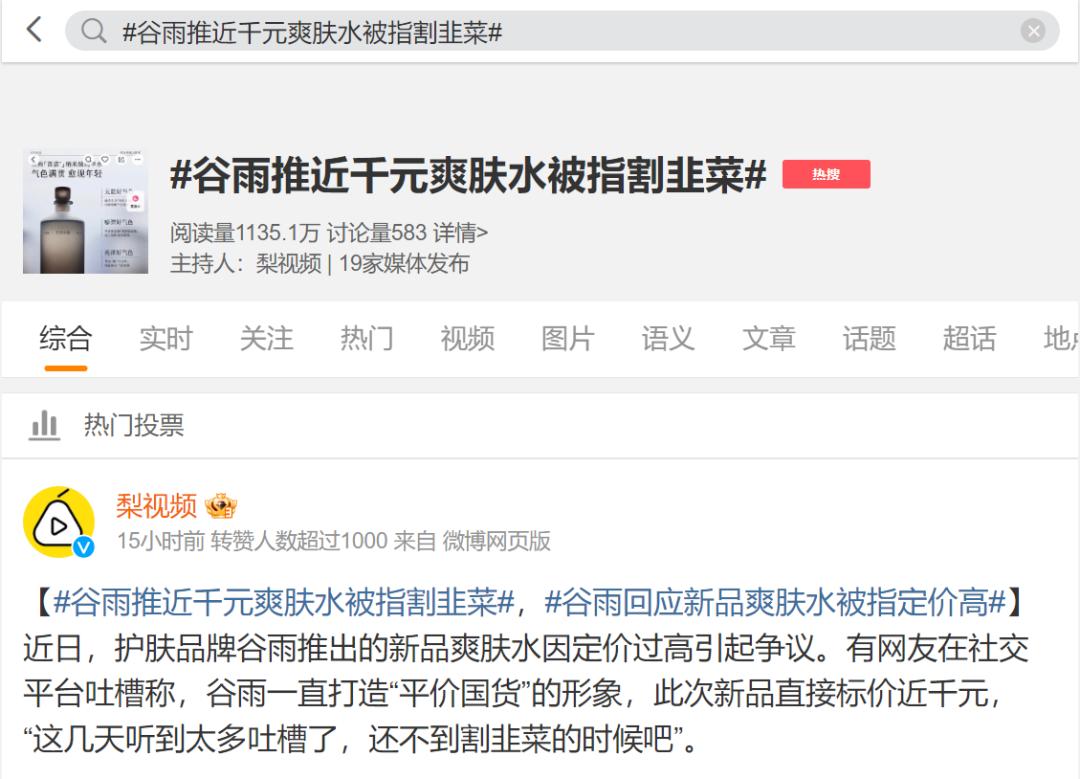The width and height of the screenshot is (1080, 779).
Task: Select the 综合 tab
Action: 65,339
